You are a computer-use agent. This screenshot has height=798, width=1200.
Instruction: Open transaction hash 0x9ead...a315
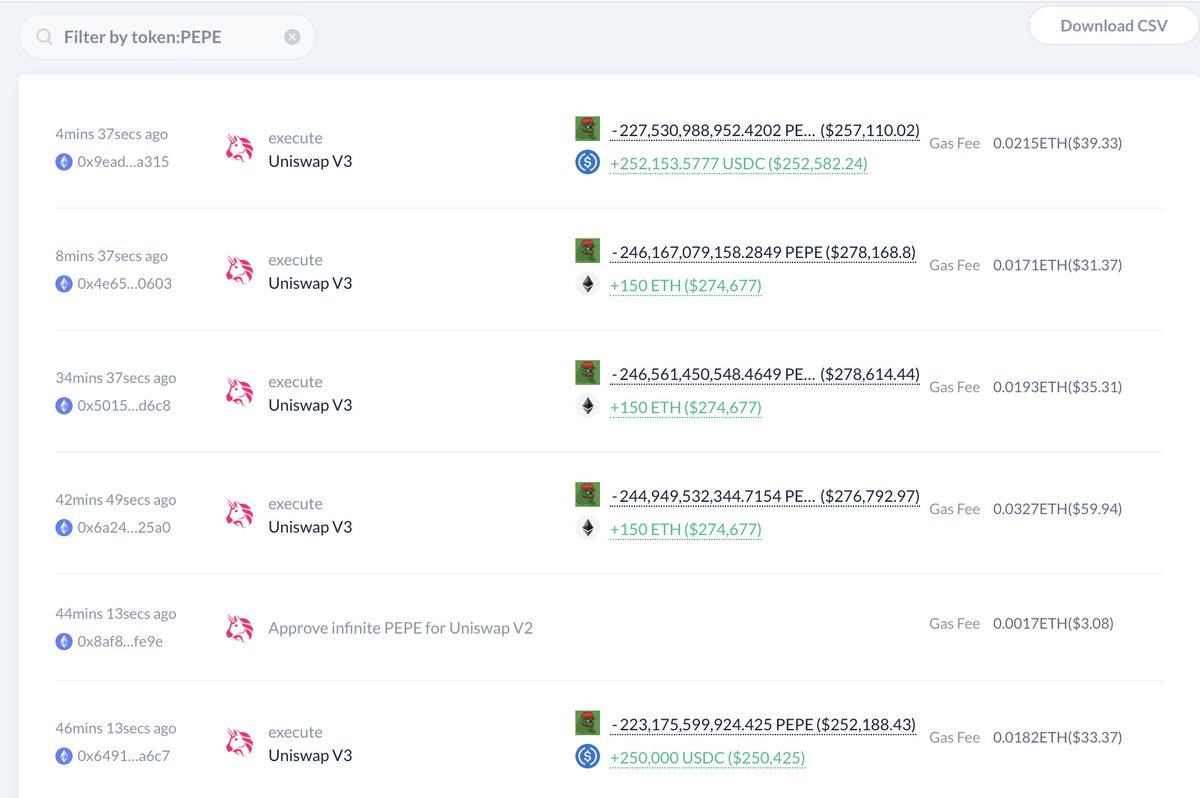[x=124, y=161]
